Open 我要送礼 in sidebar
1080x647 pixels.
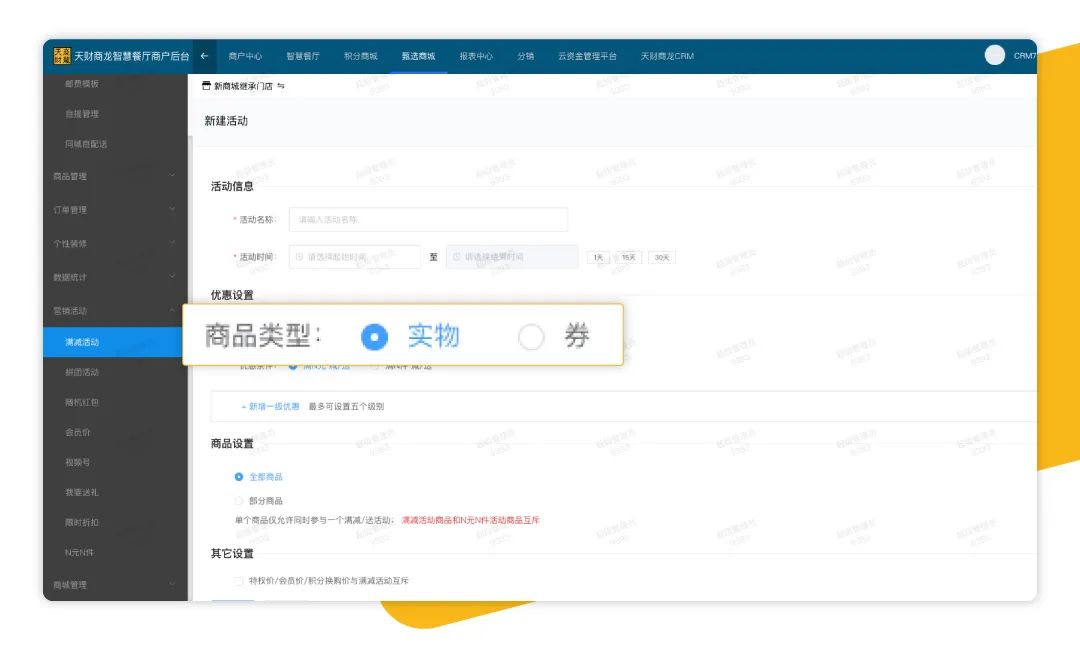[82, 493]
